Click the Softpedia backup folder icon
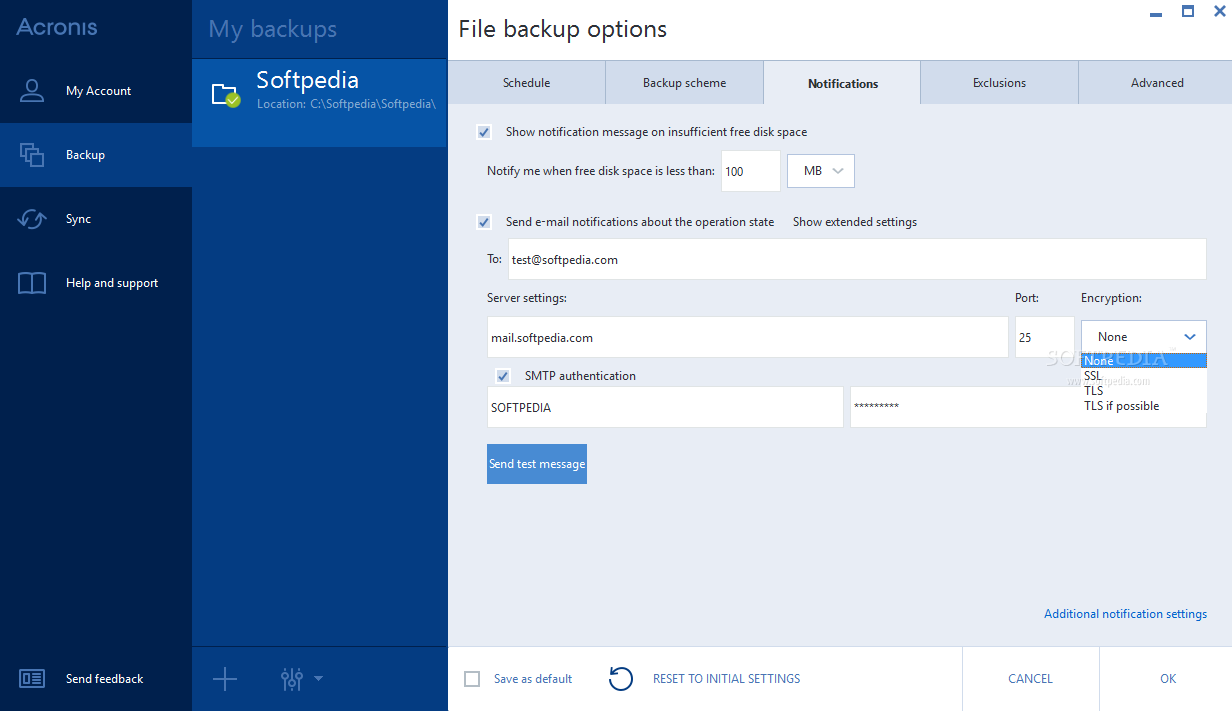This screenshot has width=1232, height=711. [x=225, y=94]
